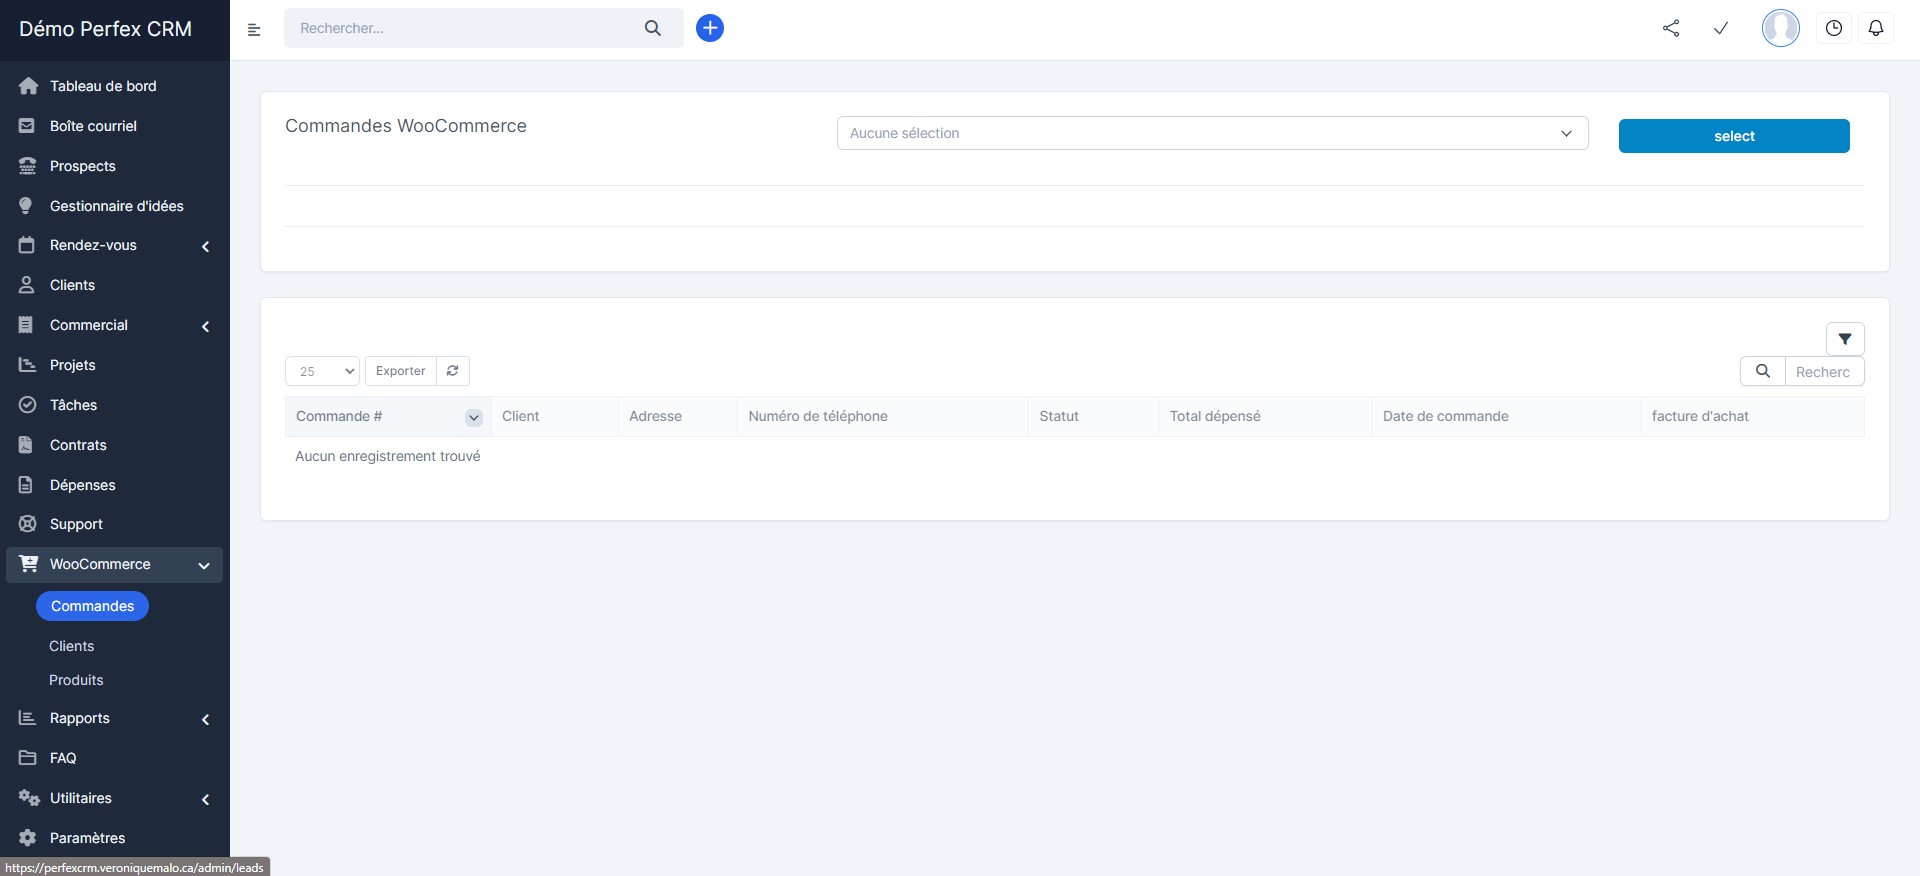The width and height of the screenshot is (1920, 876).
Task: Open notifications bell icon
Action: (1876, 28)
